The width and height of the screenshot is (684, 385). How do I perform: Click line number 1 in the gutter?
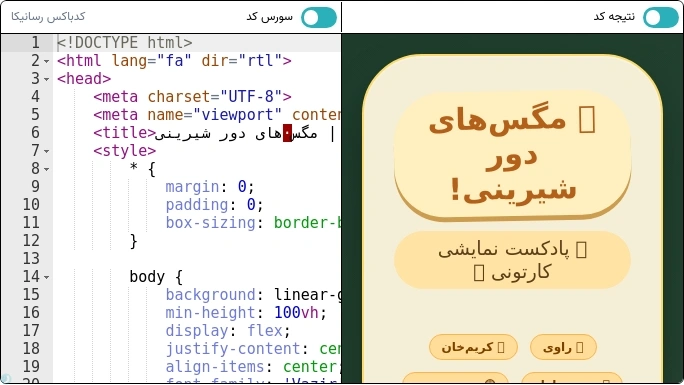(35, 43)
